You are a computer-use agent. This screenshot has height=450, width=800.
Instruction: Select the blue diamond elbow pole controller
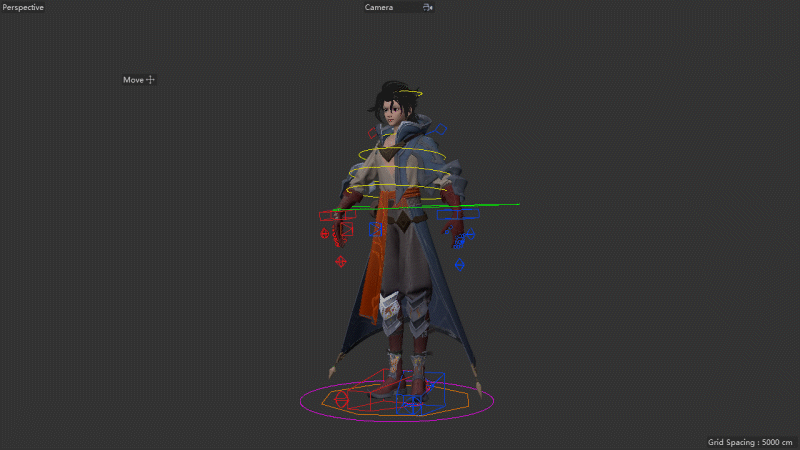click(460, 265)
